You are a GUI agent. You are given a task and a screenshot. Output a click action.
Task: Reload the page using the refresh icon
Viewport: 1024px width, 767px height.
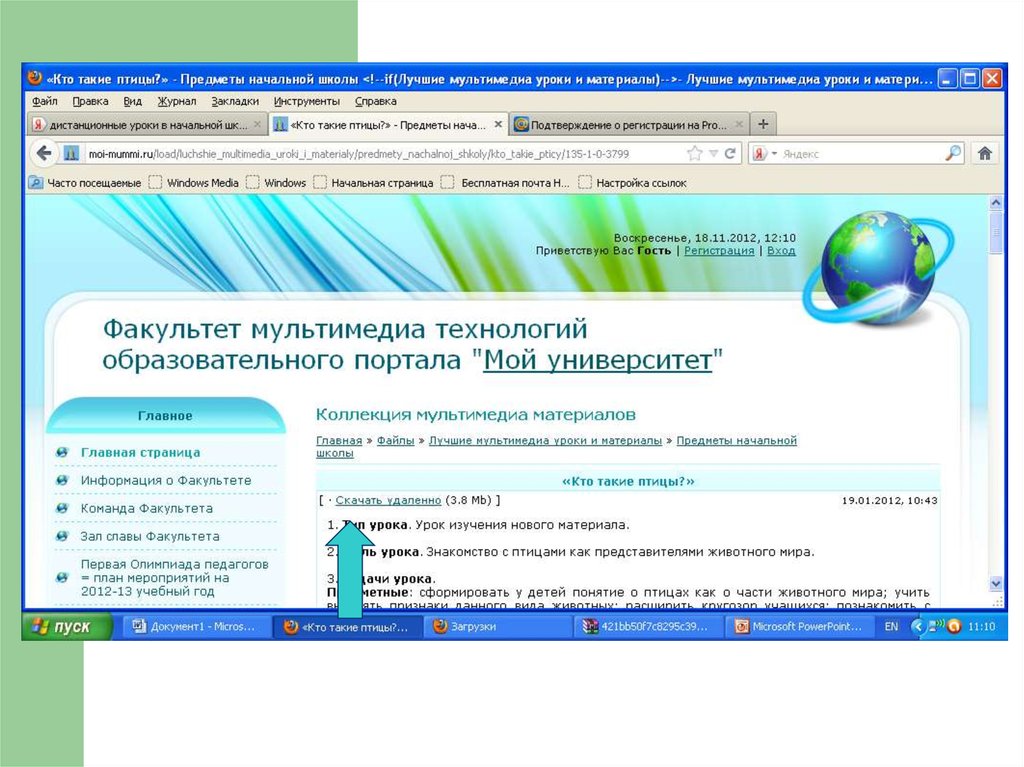(x=730, y=154)
